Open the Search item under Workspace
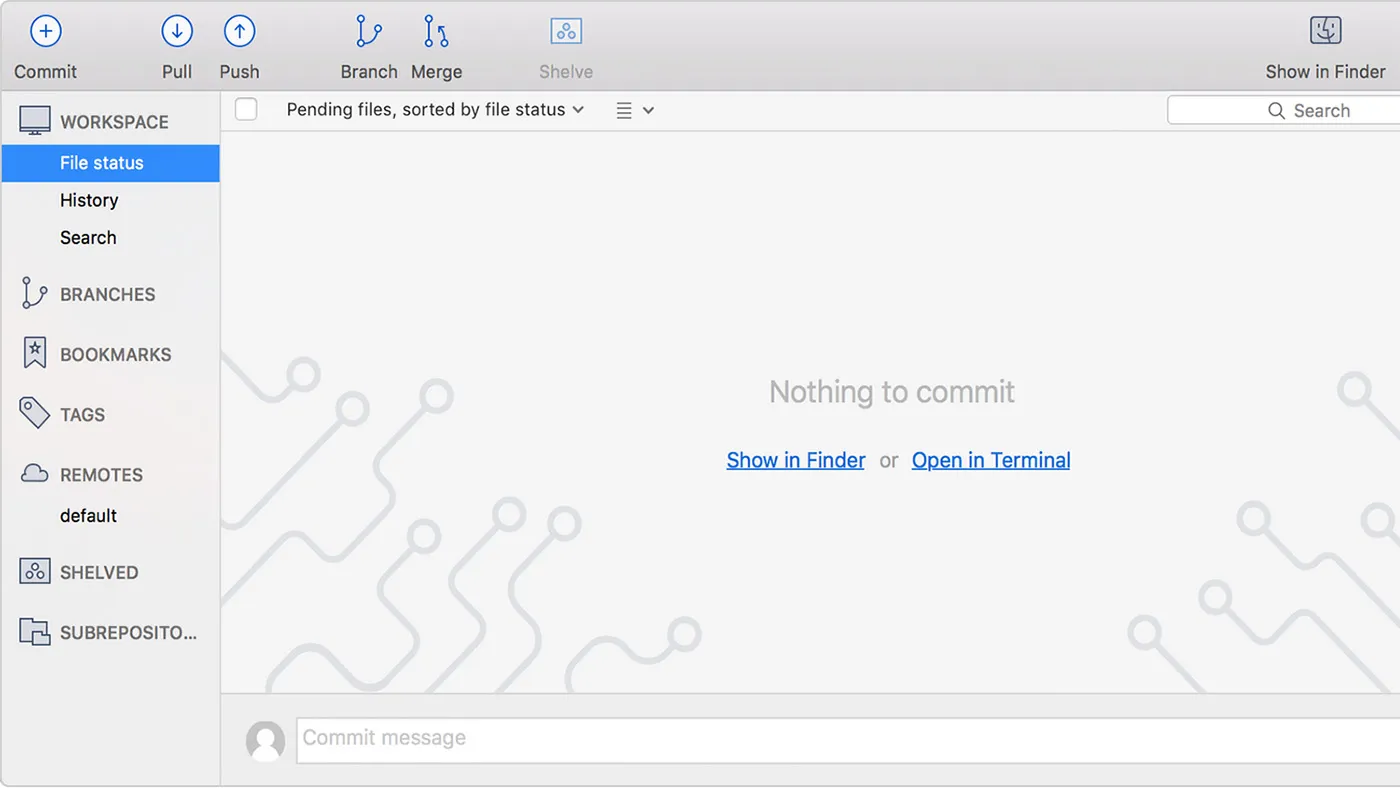1400x788 pixels. (x=88, y=238)
